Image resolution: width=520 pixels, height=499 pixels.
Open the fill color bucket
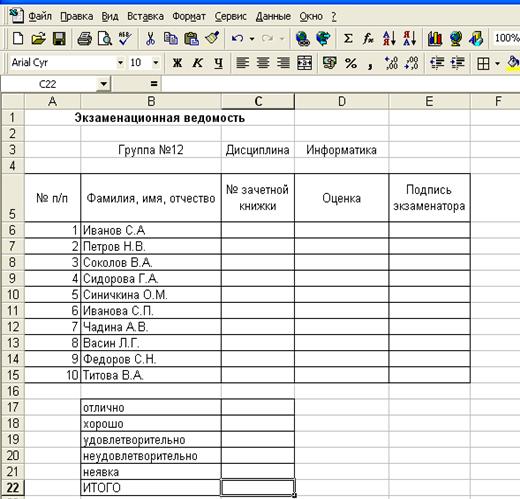pyautogui.click(x=513, y=63)
